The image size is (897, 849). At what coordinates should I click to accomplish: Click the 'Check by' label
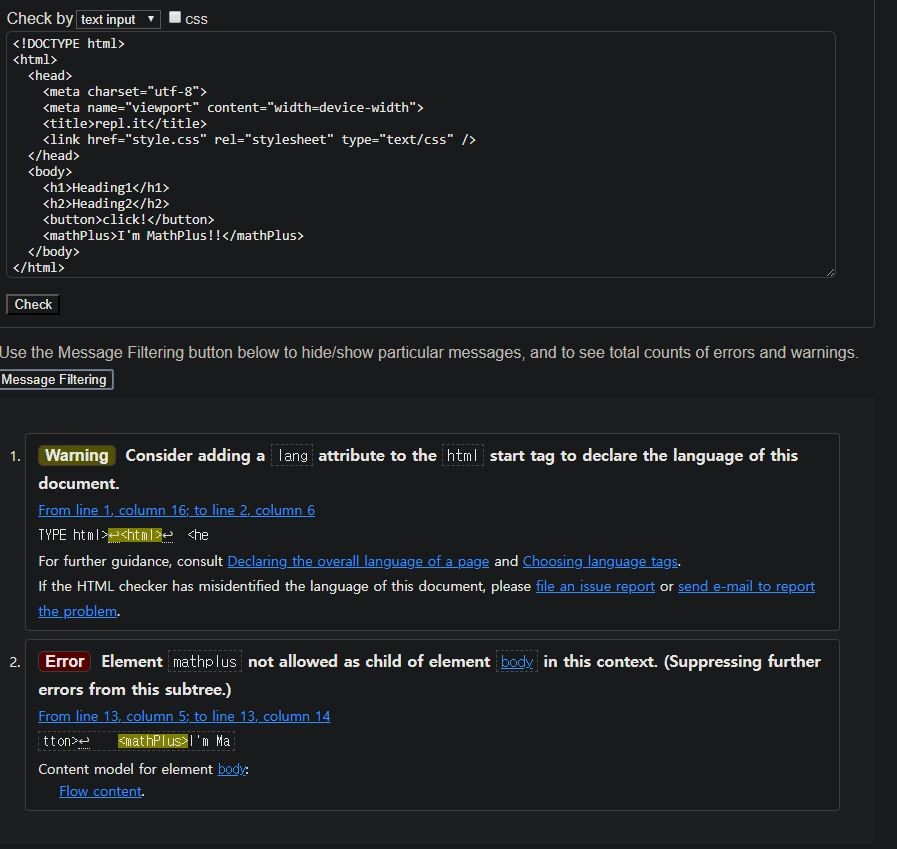coord(39,19)
